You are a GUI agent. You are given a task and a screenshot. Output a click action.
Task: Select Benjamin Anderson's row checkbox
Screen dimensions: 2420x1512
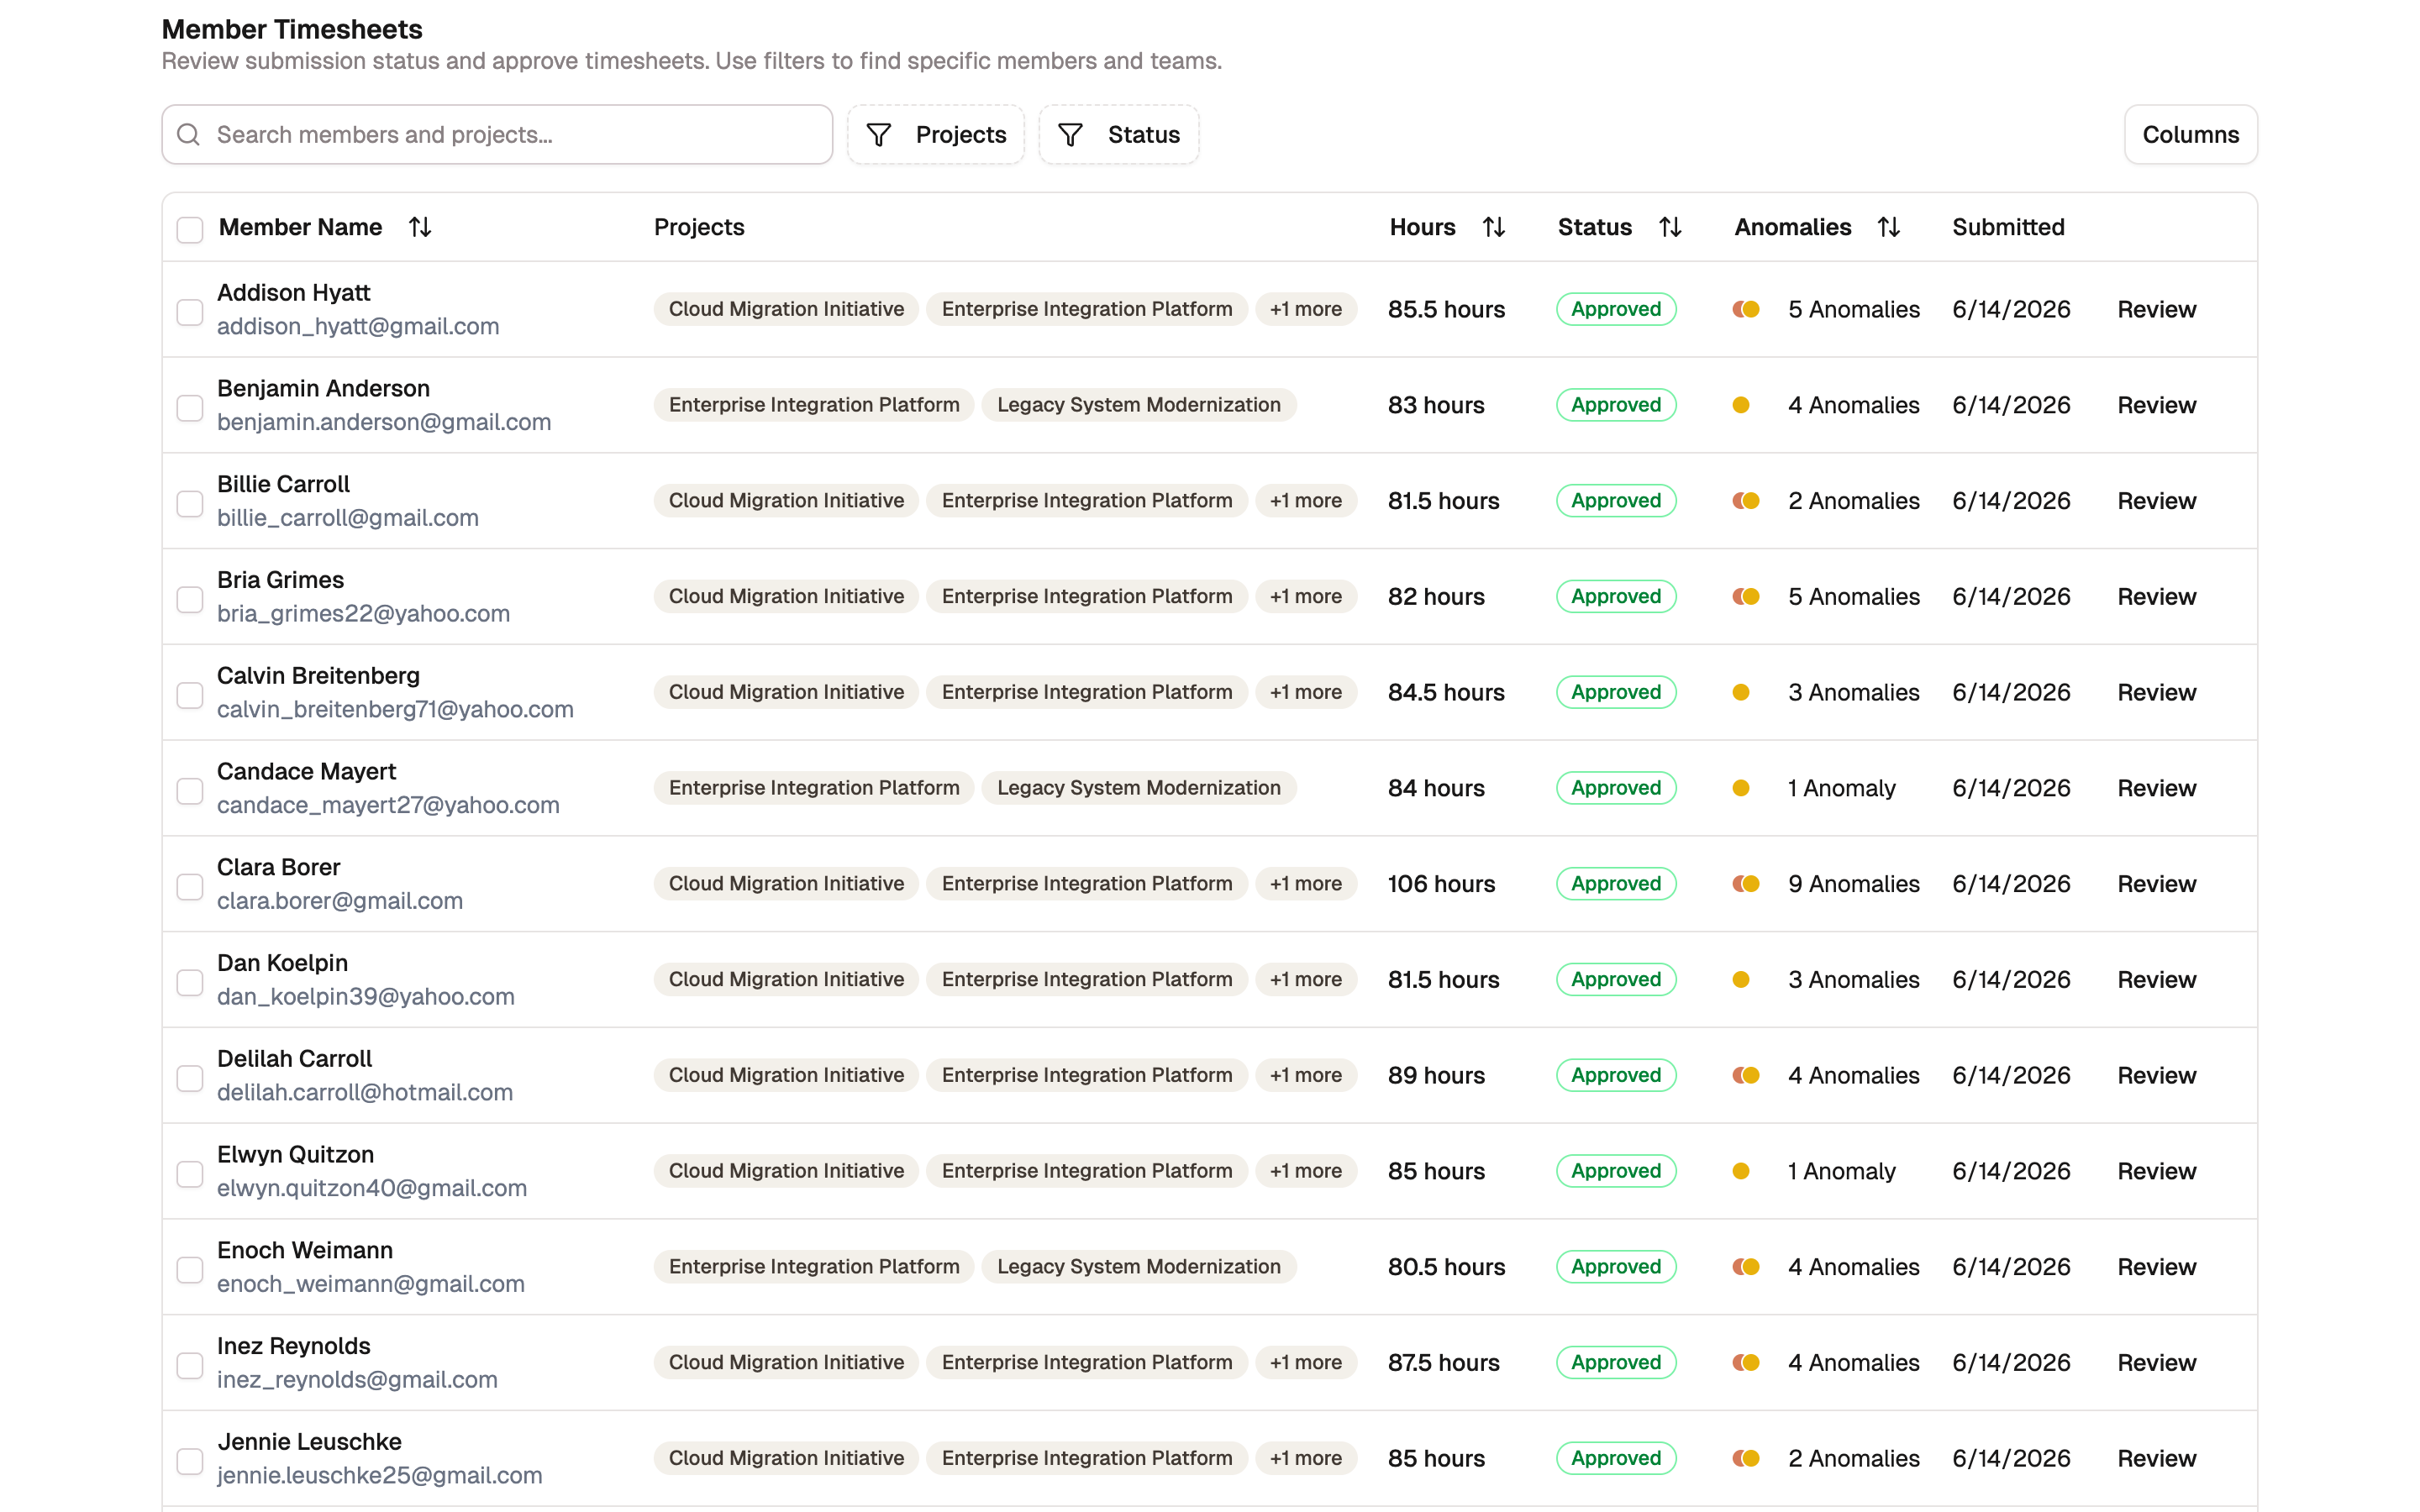pyautogui.click(x=190, y=408)
